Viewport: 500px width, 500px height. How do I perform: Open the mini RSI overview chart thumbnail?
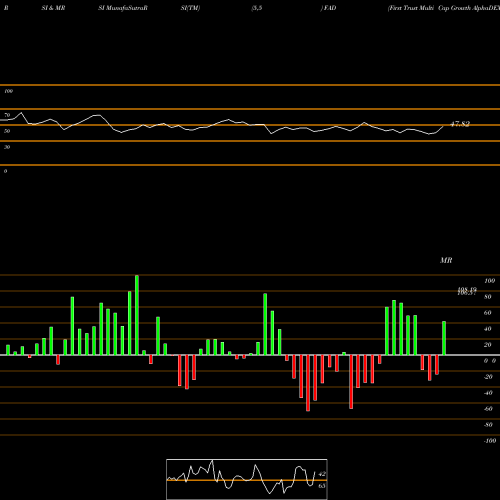(247, 479)
